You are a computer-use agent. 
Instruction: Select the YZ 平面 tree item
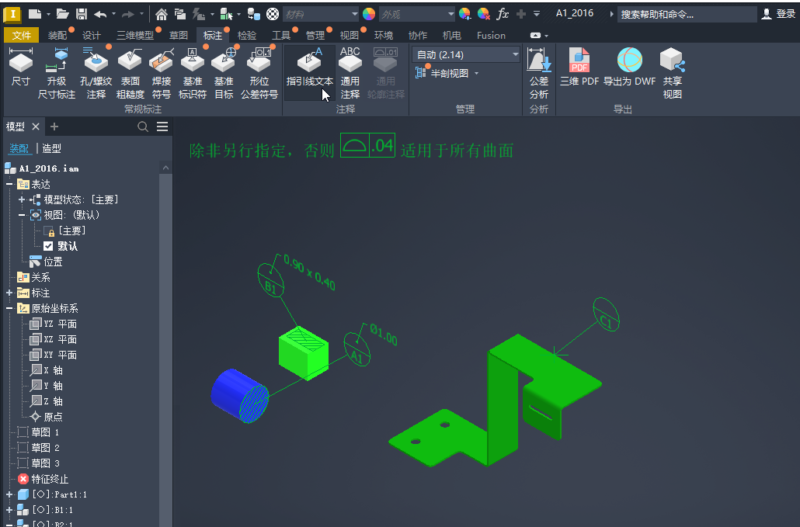(53, 324)
